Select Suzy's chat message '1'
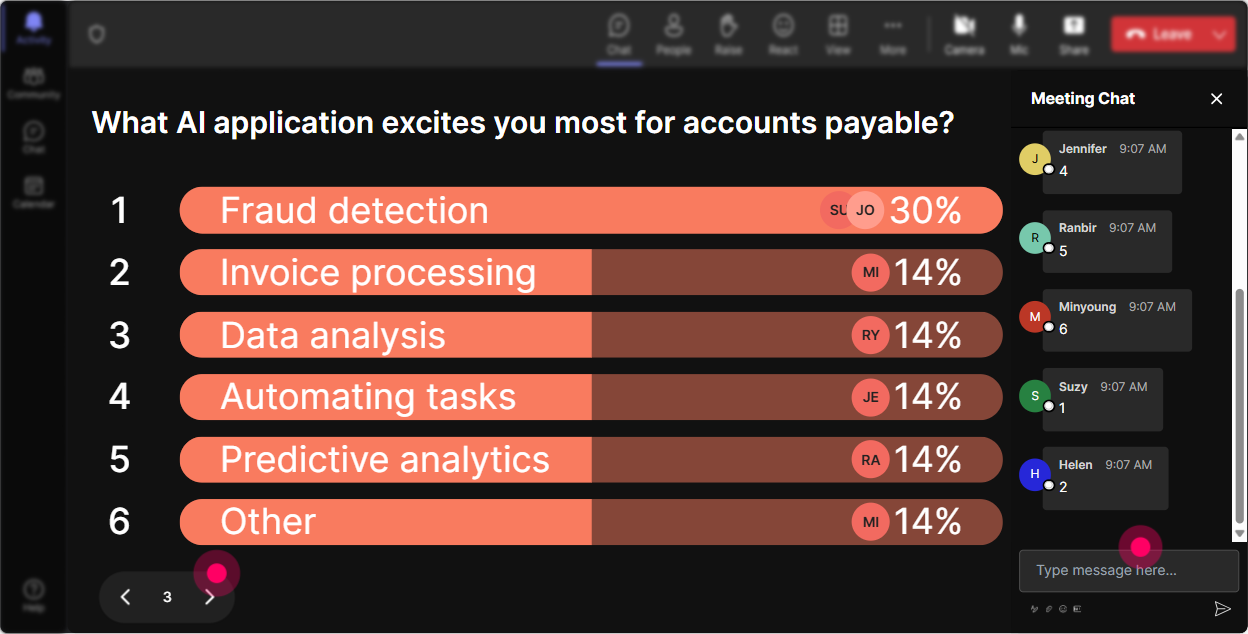 1103,399
